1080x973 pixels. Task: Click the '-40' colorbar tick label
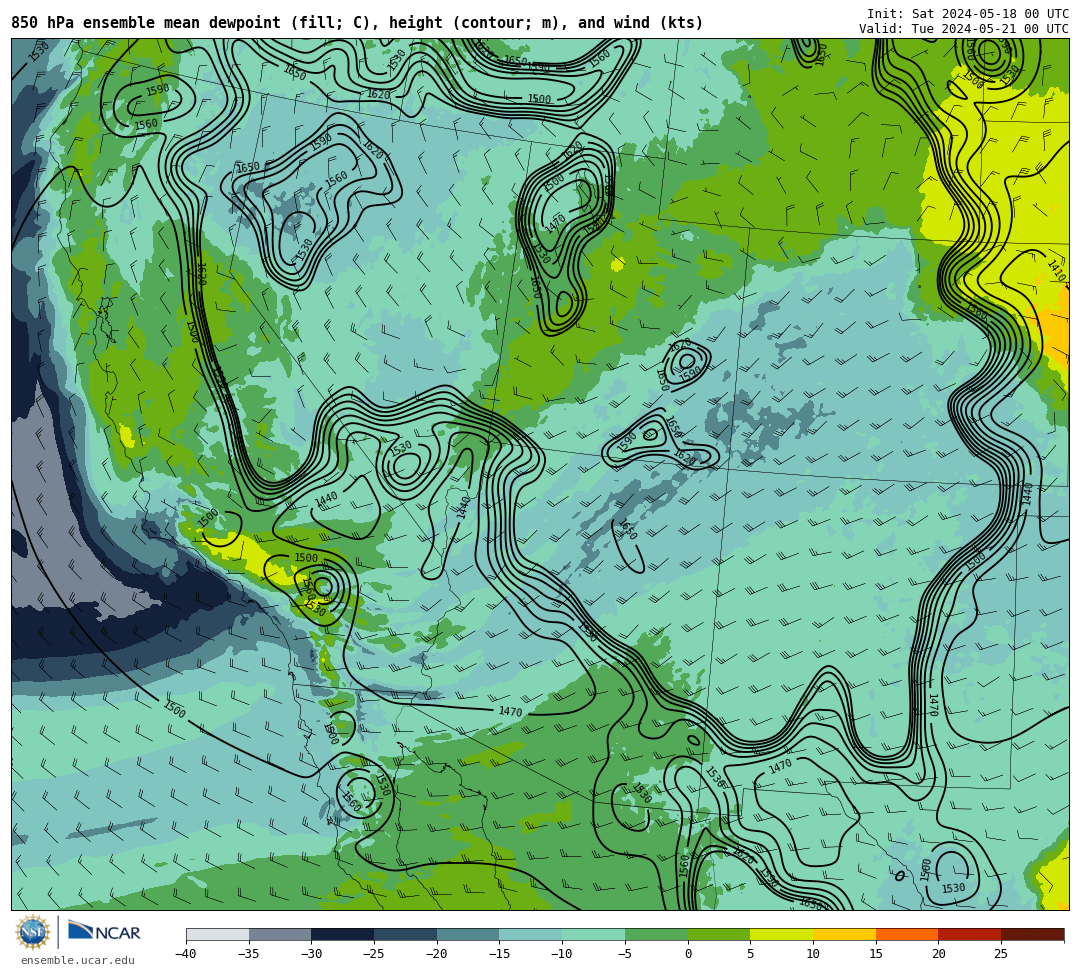point(186,954)
